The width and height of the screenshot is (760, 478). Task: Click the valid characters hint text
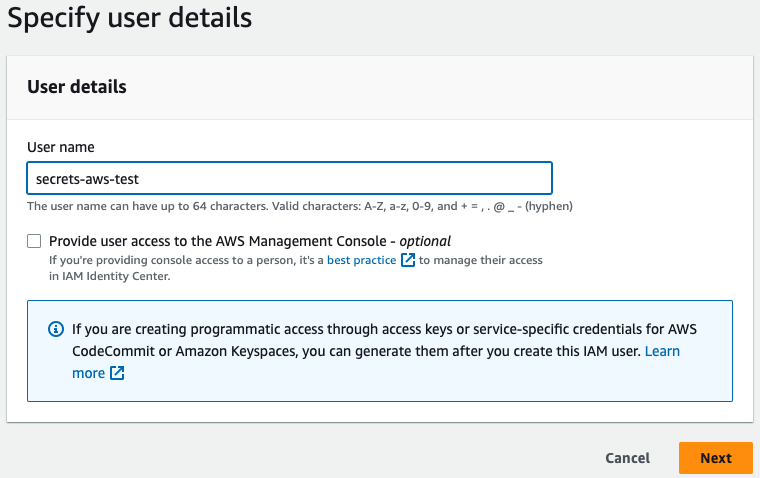[299, 206]
